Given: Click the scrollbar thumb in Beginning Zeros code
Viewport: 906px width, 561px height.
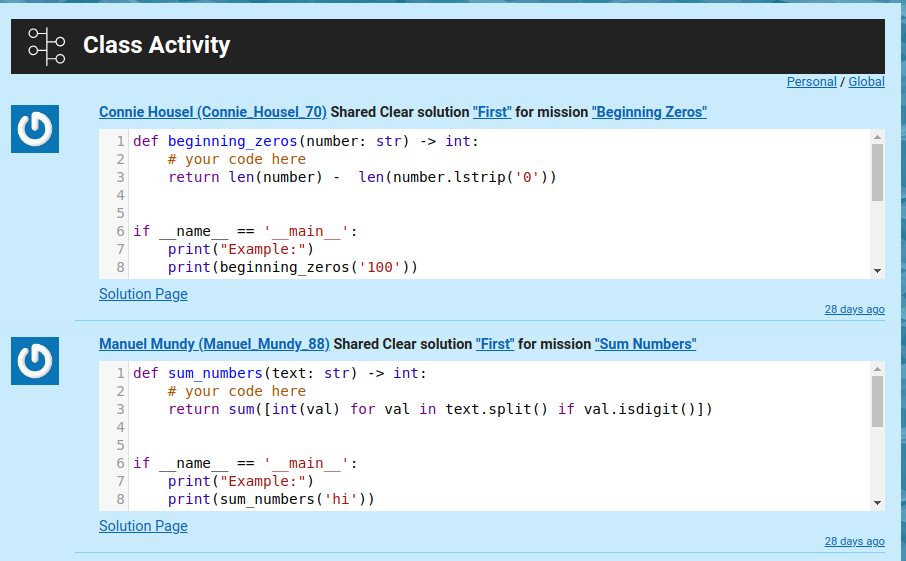Looking at the screenshot, I should [877, 172].
